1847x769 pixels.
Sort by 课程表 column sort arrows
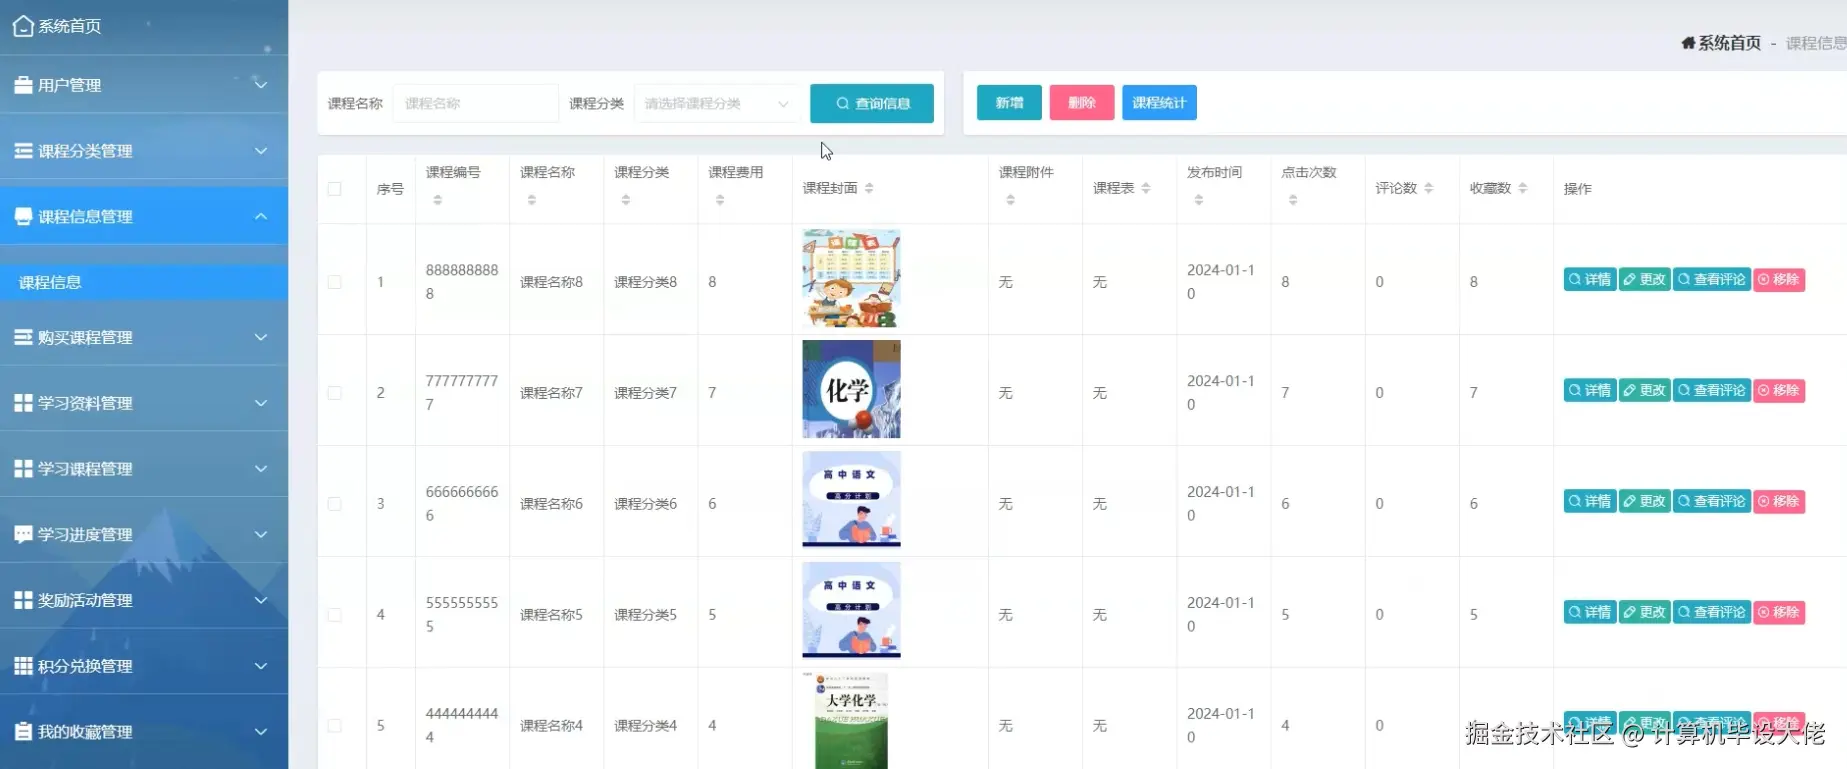click(x=1146, y=188)
